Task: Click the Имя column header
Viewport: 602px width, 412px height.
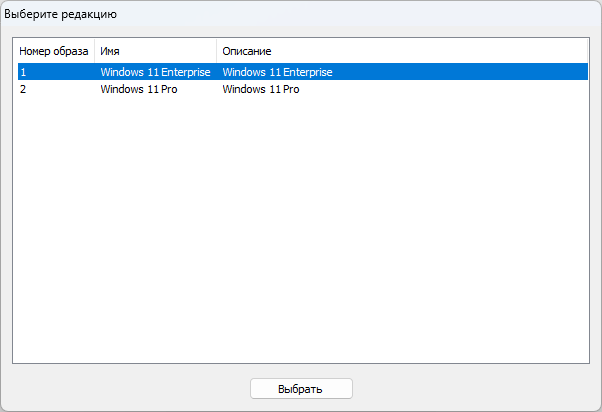Action: pyautogui.click(x=155, y=51)
